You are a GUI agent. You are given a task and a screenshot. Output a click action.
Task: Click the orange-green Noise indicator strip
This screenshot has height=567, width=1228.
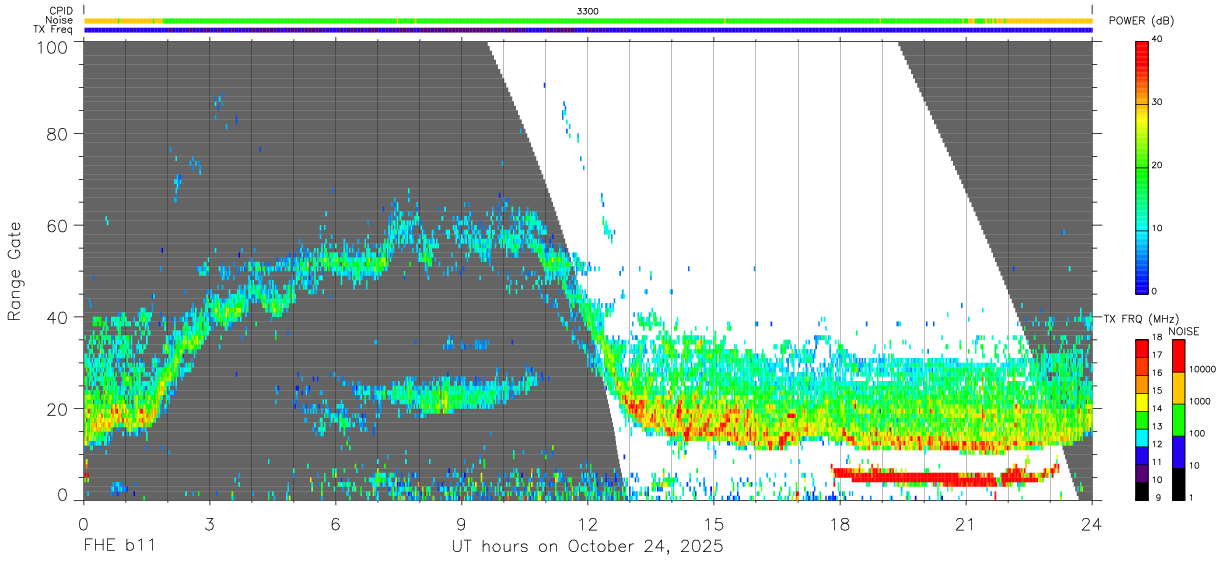pos(588,21)
